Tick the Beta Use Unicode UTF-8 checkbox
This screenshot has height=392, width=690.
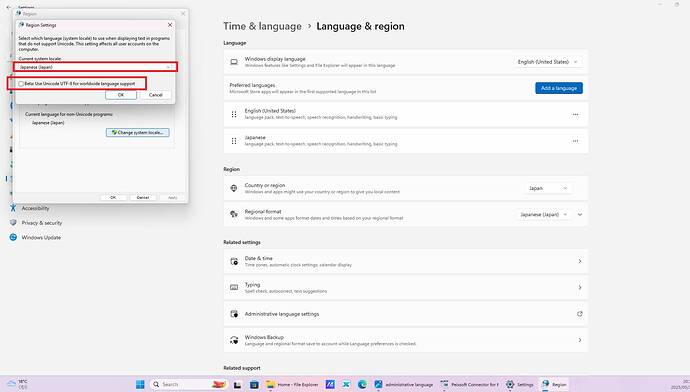pos(21,84)
